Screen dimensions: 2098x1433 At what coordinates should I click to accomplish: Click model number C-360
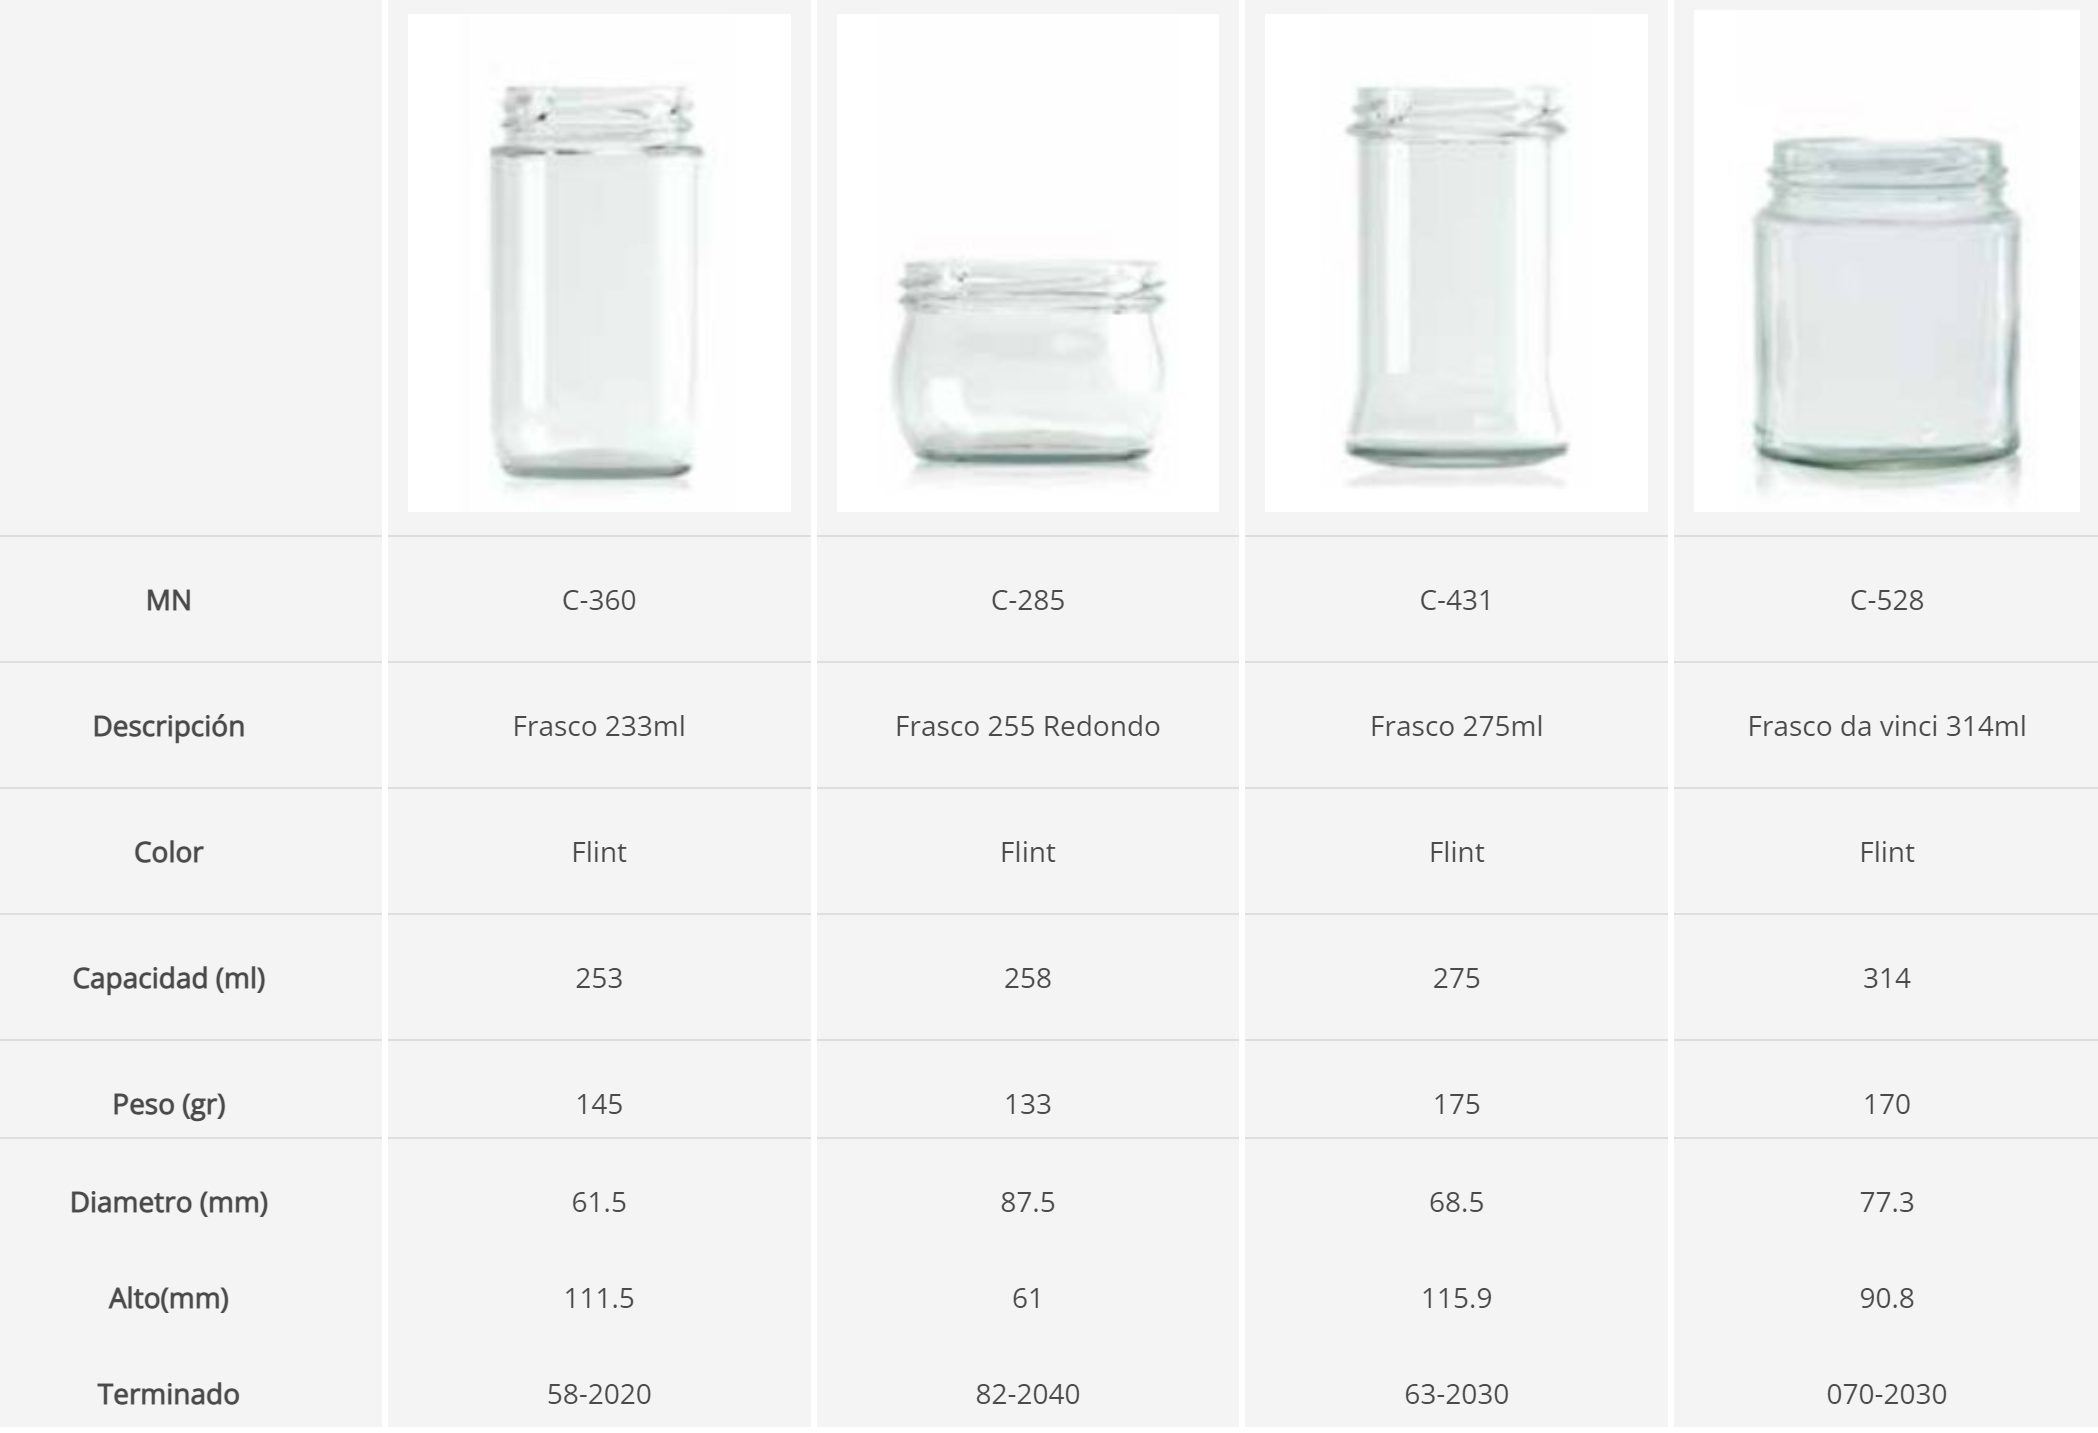pos(598,600)
